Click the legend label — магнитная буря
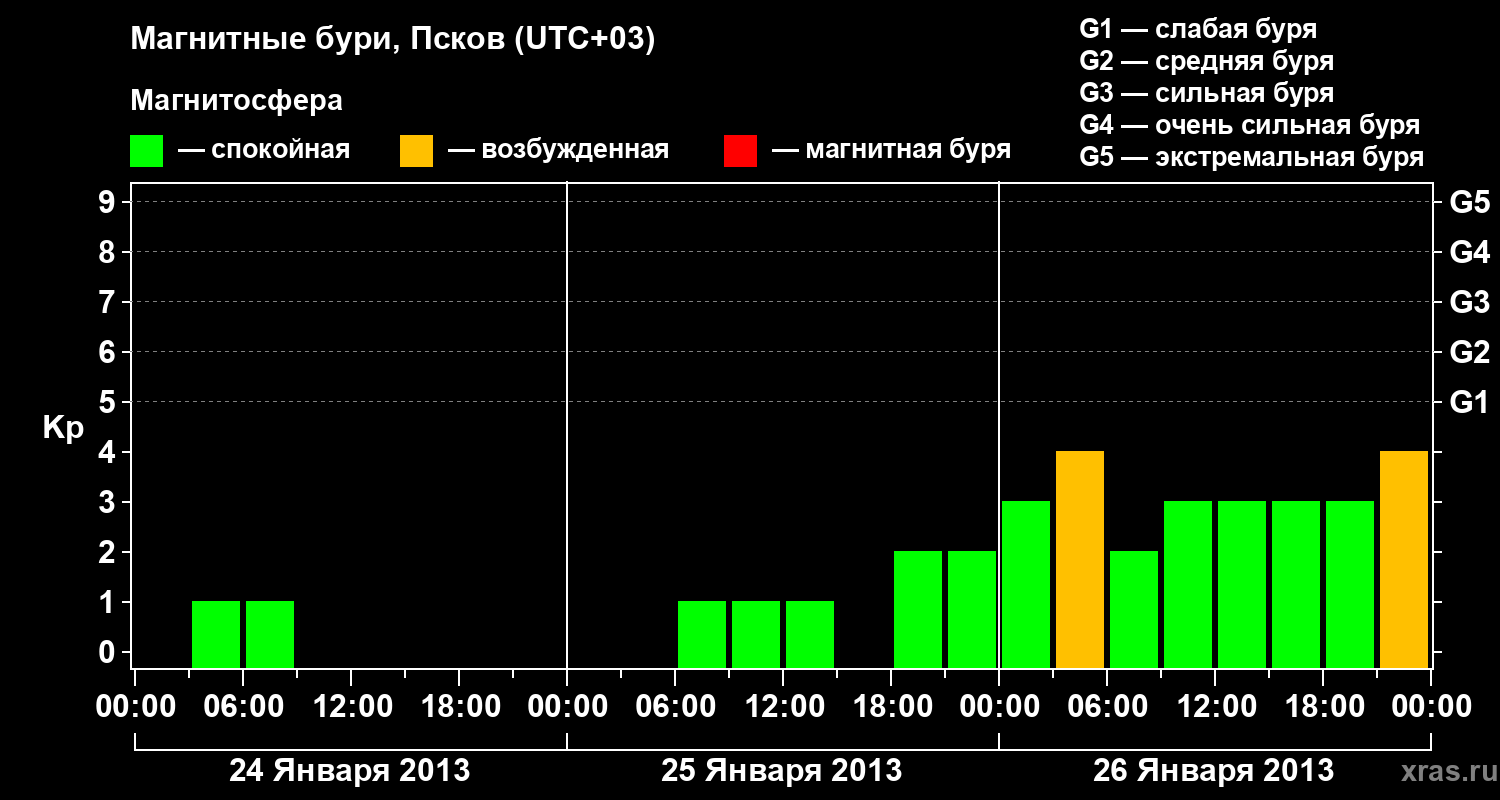1500x800 pixels. point(892,150)
